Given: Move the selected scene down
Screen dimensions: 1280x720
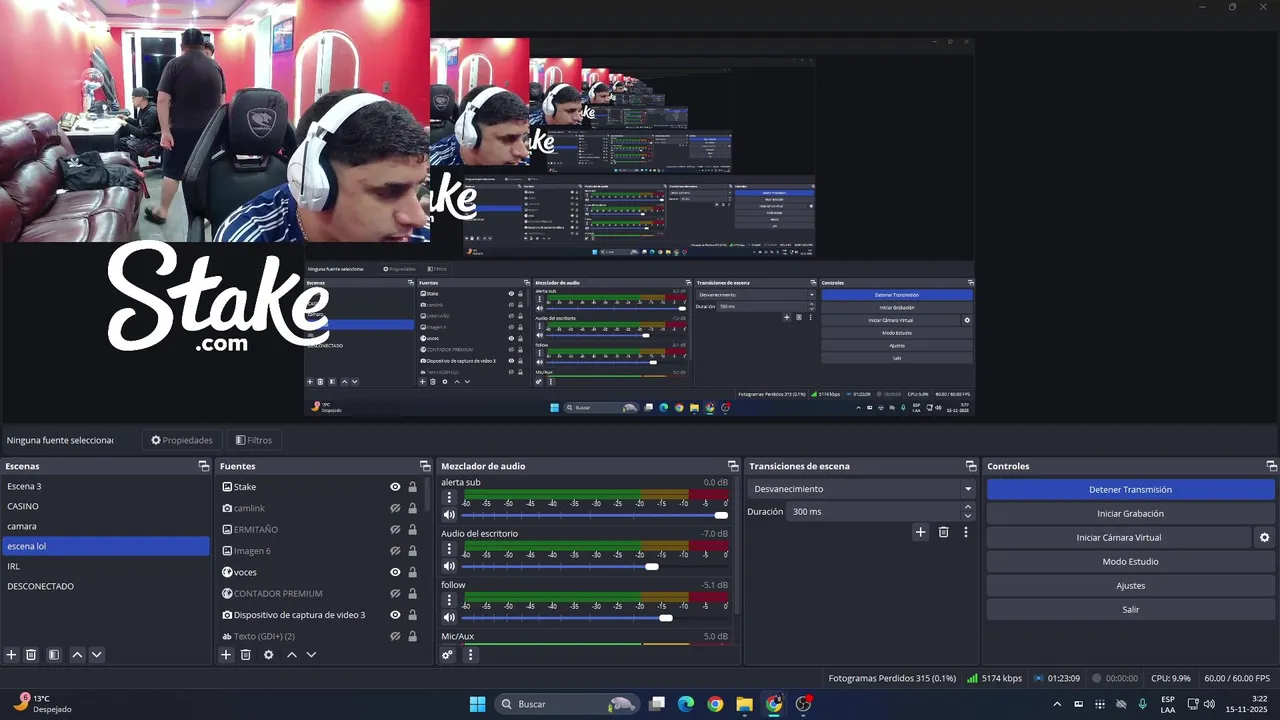Looking at the screenshot, I should (96, 655).
